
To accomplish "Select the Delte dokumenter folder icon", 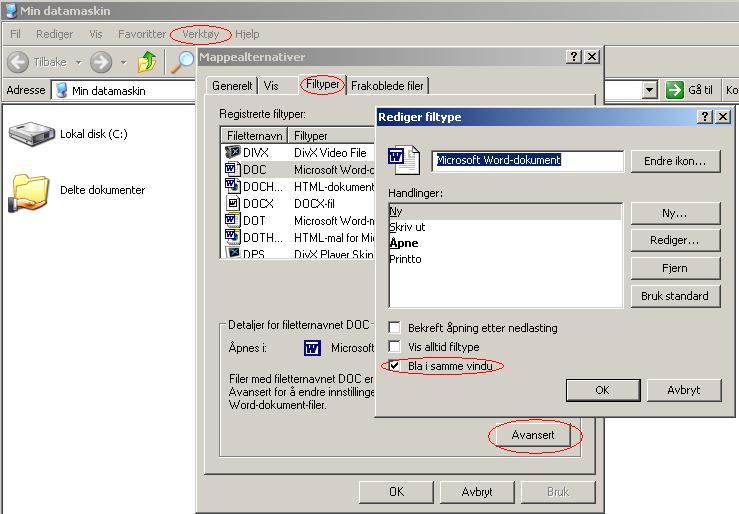I will 29,192.
